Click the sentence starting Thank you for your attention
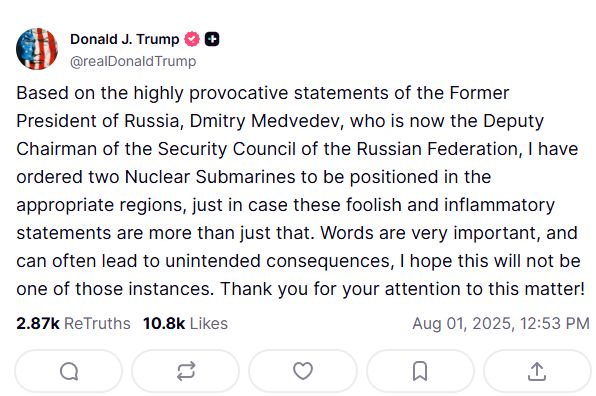This screenshot has width=596, height=396. [x=403, y=289]
